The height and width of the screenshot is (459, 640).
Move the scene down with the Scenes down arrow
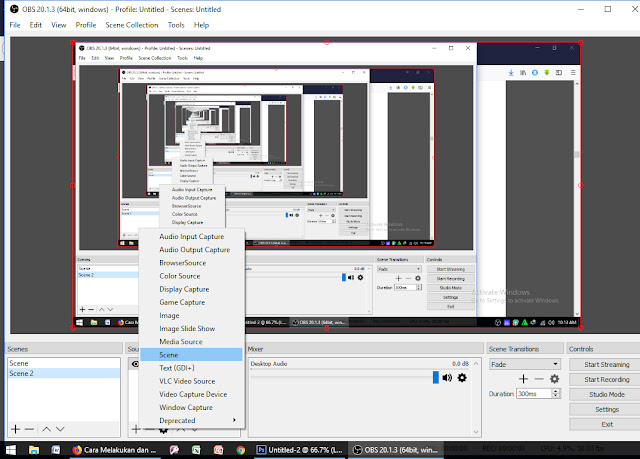pos(60,429)
